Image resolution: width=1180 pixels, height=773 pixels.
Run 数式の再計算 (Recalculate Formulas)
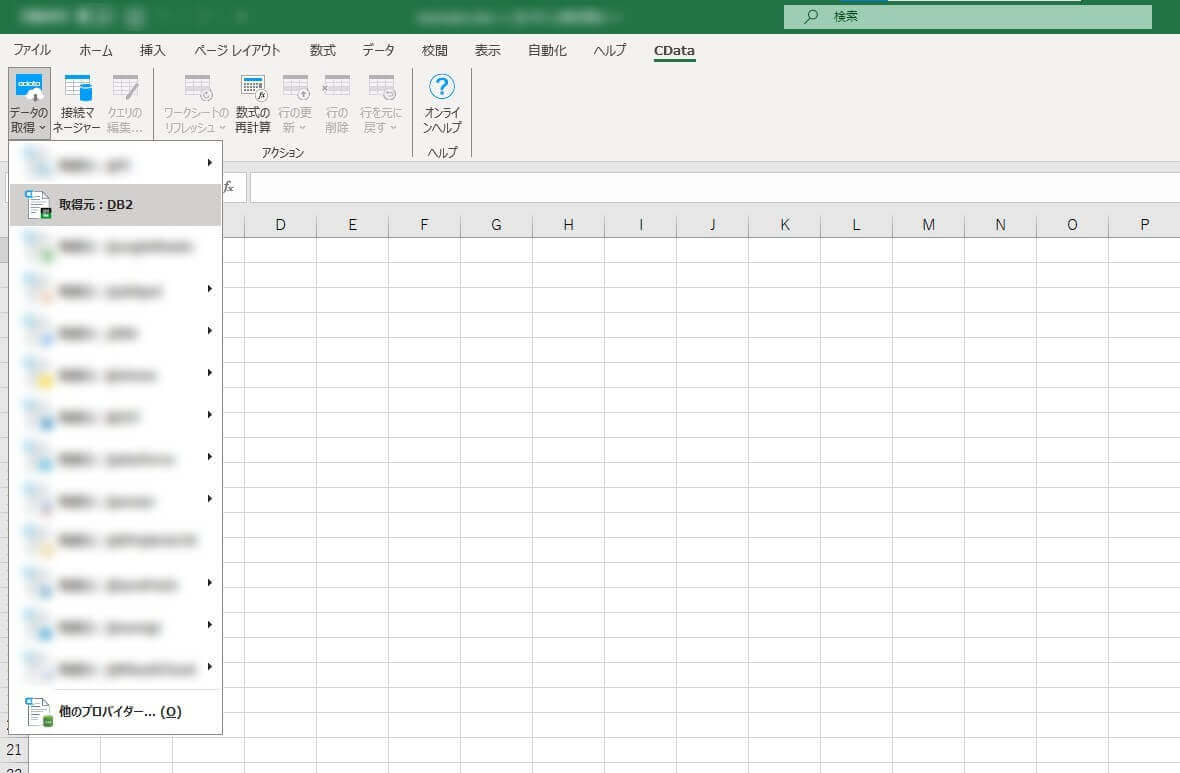[252, 100]
